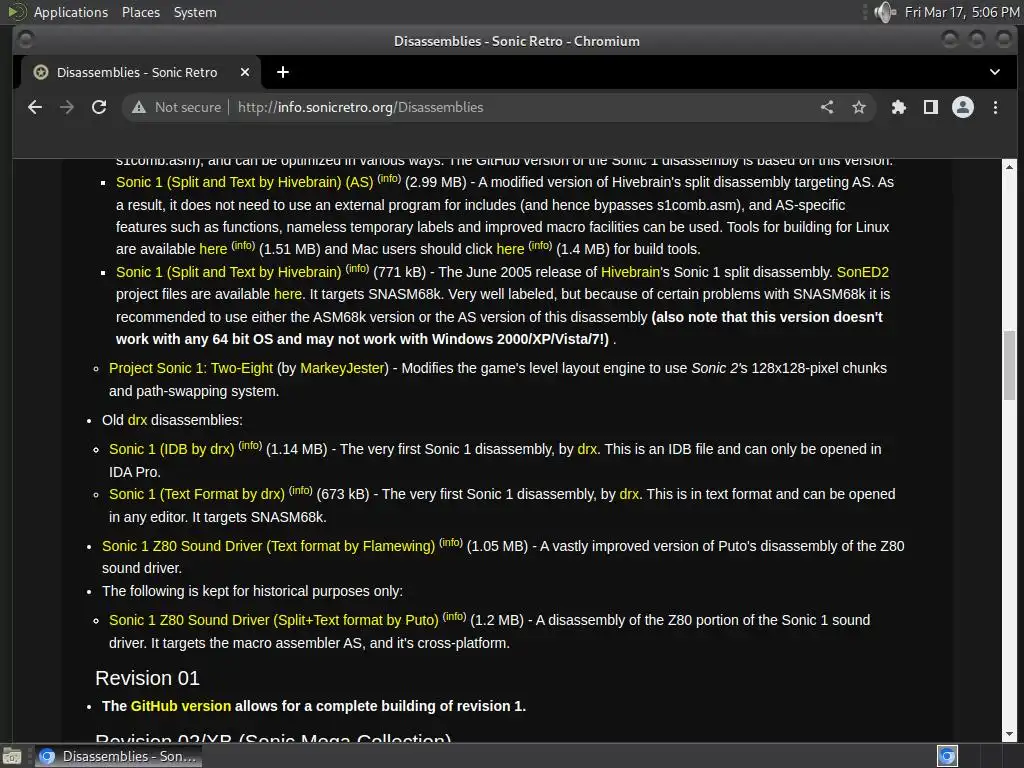This screenshot has height=768, width=1024.
Task: Close the Disassemblies - Sonic Retro tab
Action: (245, 72)
